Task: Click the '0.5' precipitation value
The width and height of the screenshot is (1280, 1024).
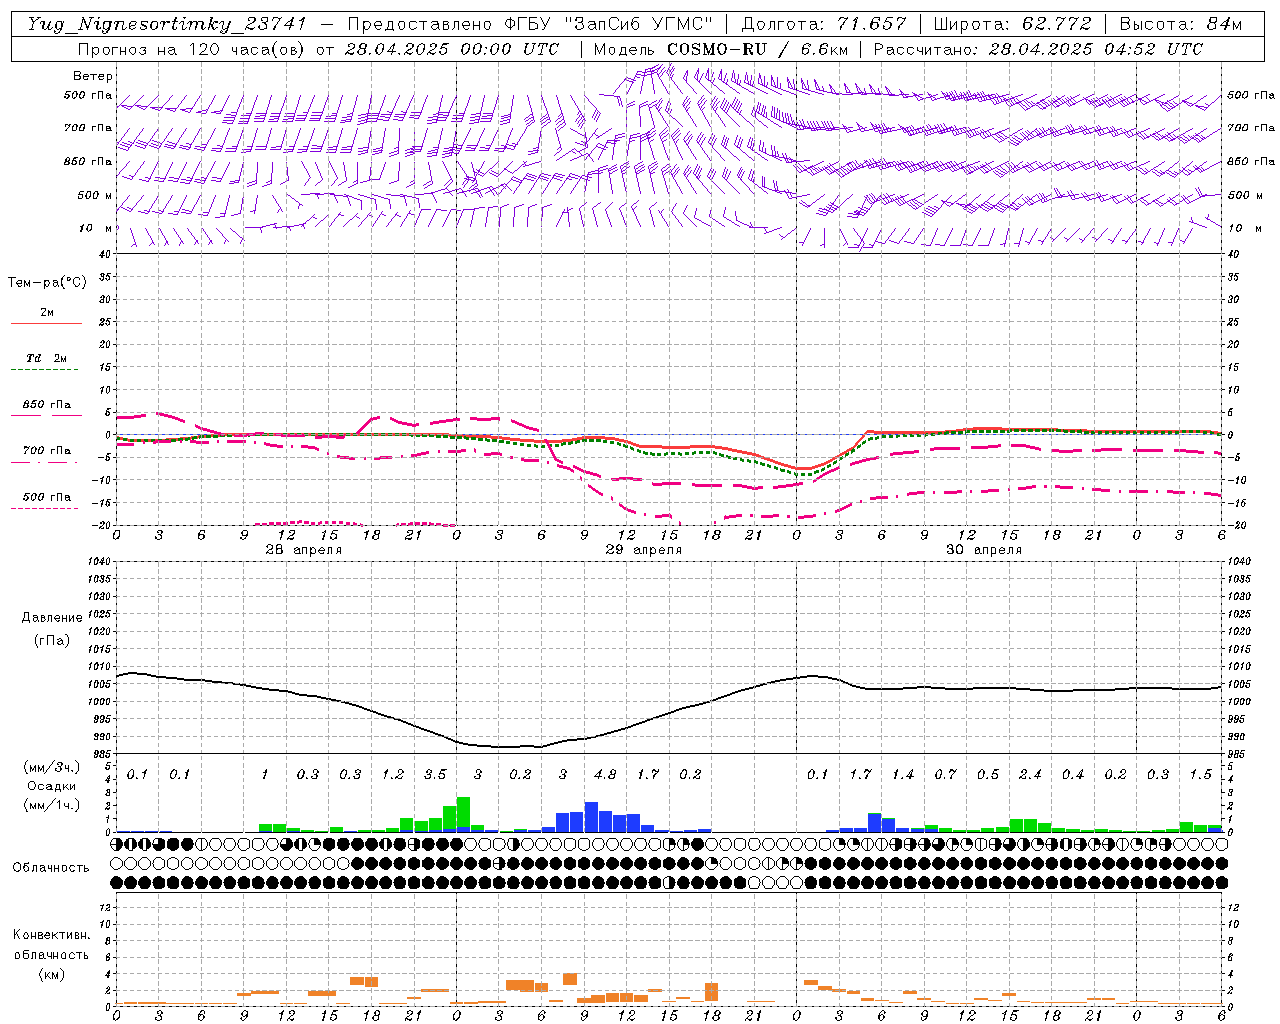Action: point(988,774)
